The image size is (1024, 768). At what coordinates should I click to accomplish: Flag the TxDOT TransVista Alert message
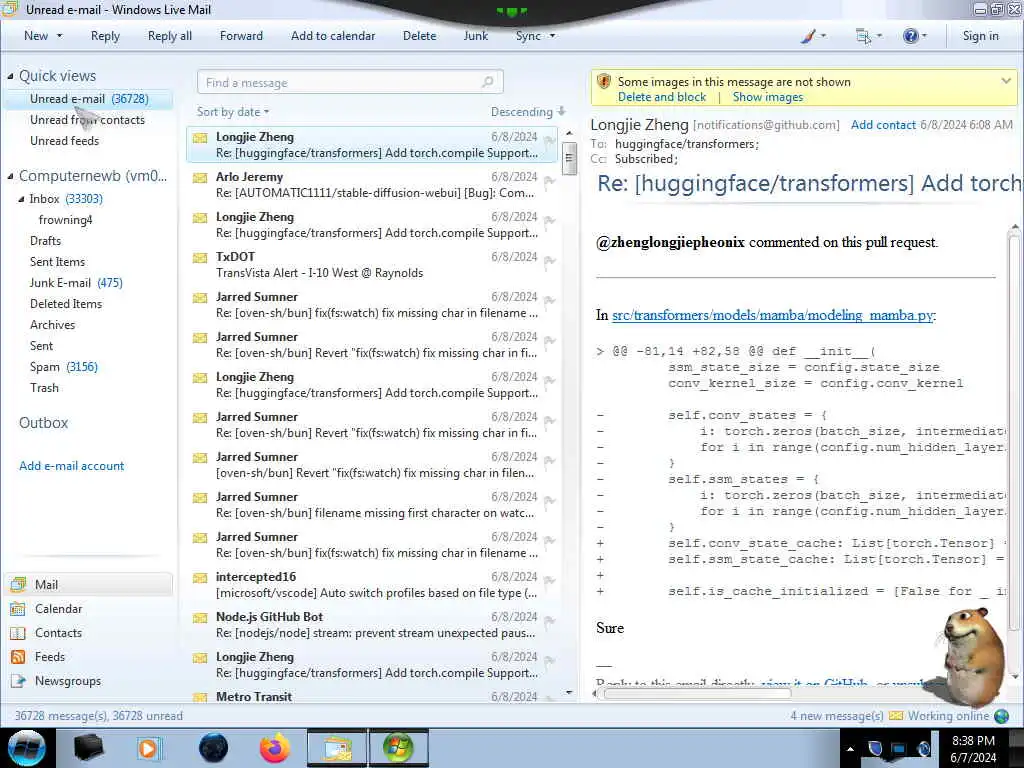(549, 261)
